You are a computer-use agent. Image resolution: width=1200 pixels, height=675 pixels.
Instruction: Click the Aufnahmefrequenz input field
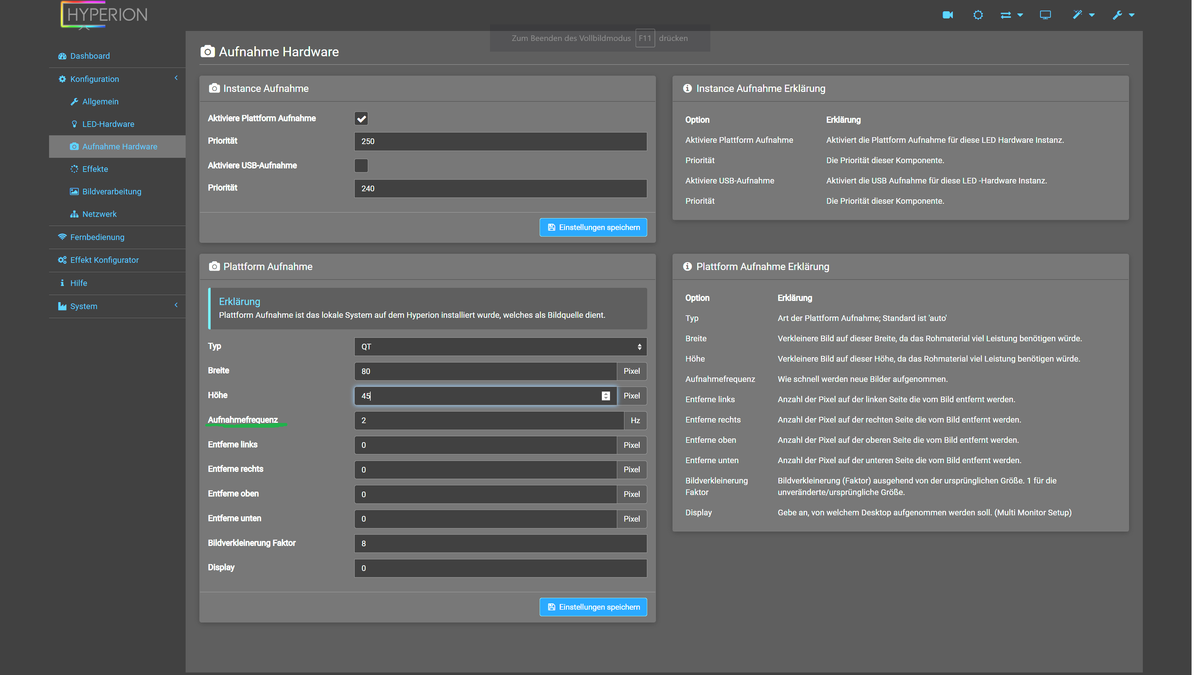click(490, 420)
